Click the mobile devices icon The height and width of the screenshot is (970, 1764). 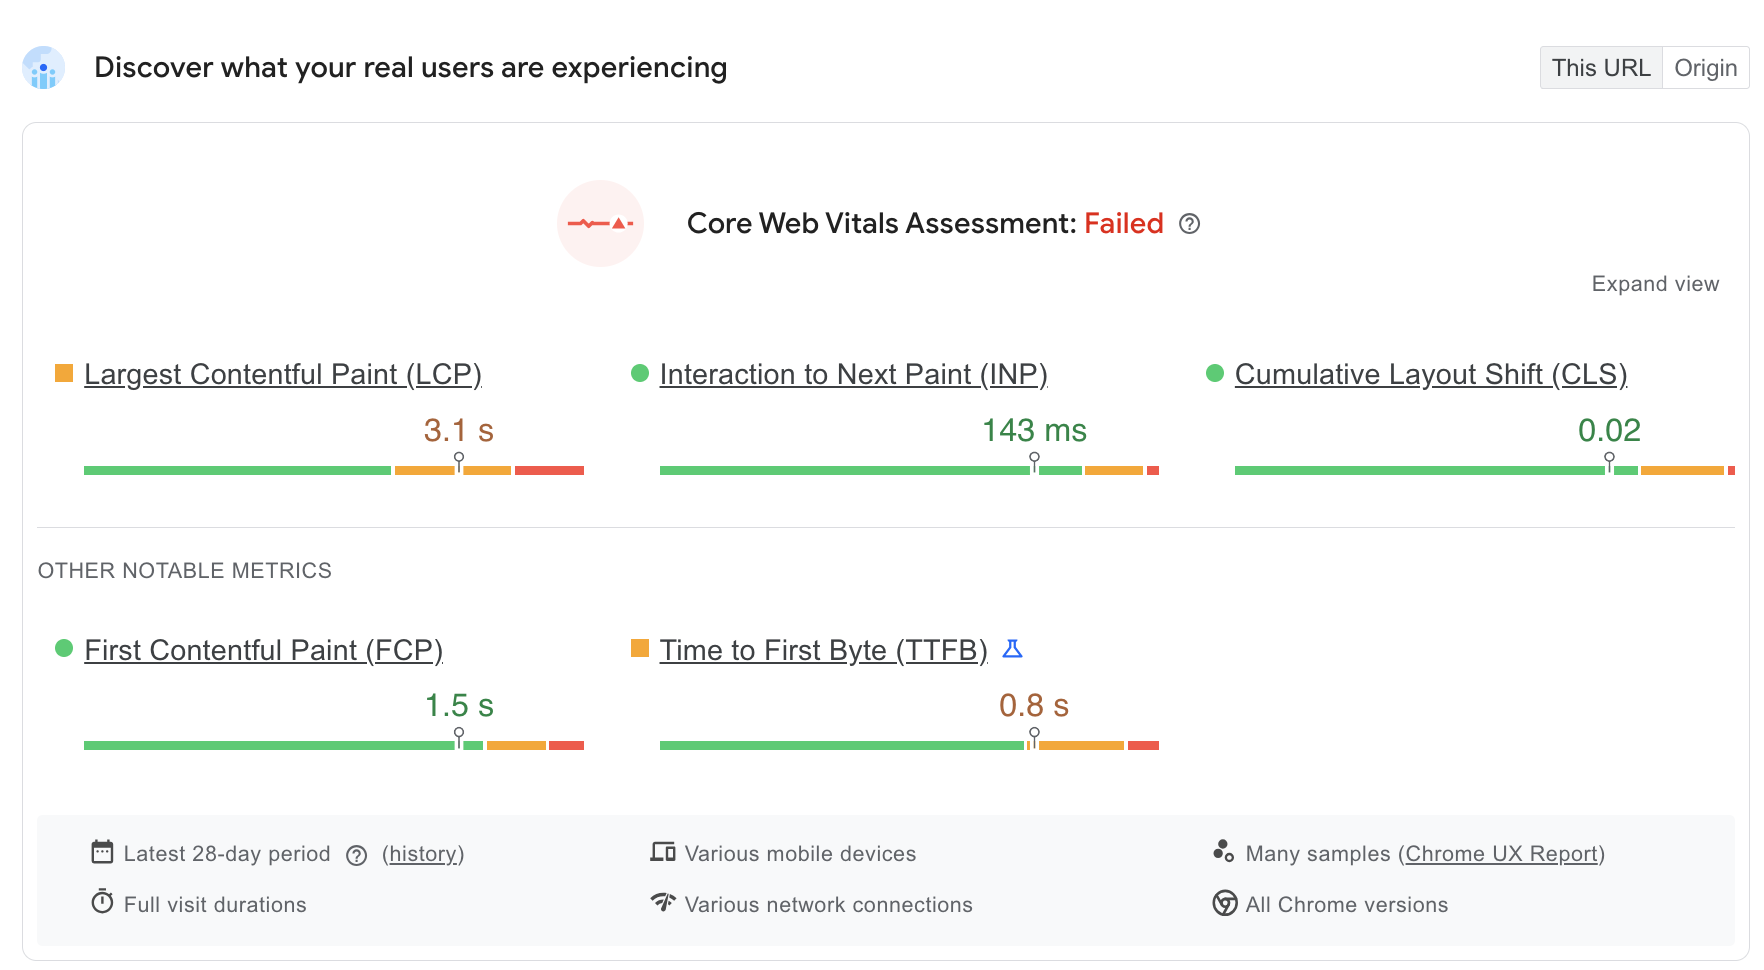tap(662, 852)
